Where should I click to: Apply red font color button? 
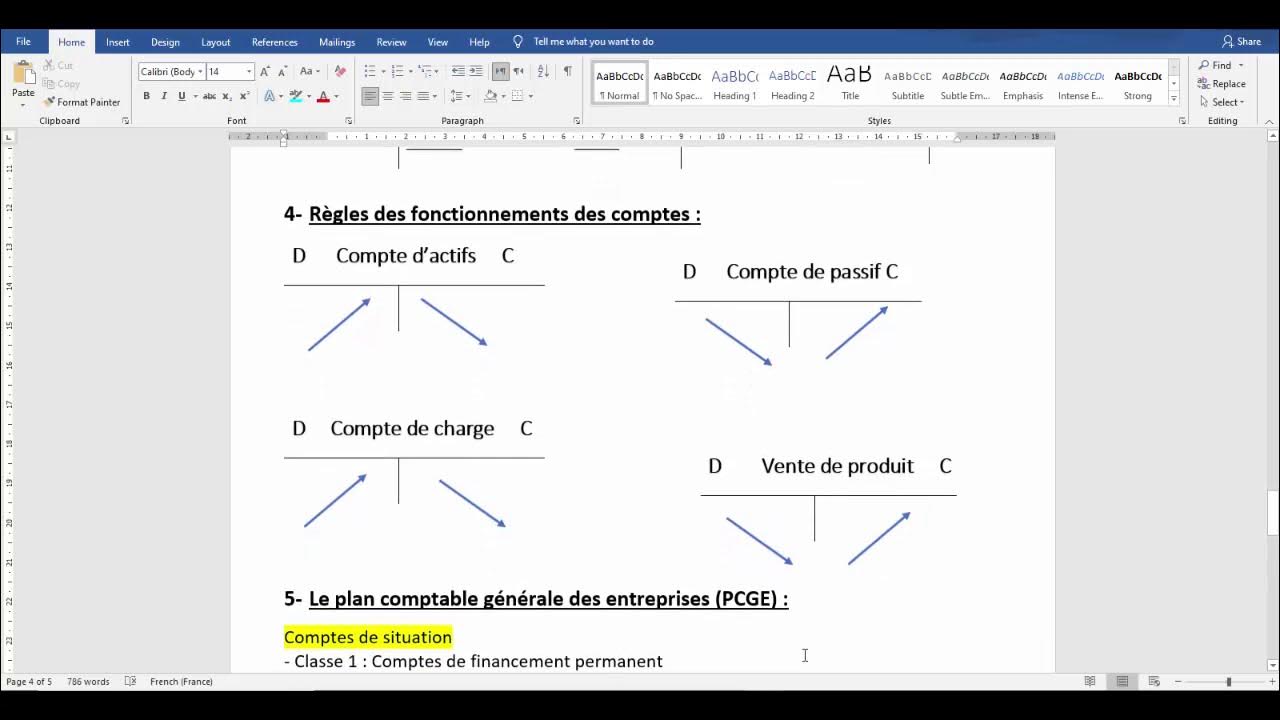323,96
